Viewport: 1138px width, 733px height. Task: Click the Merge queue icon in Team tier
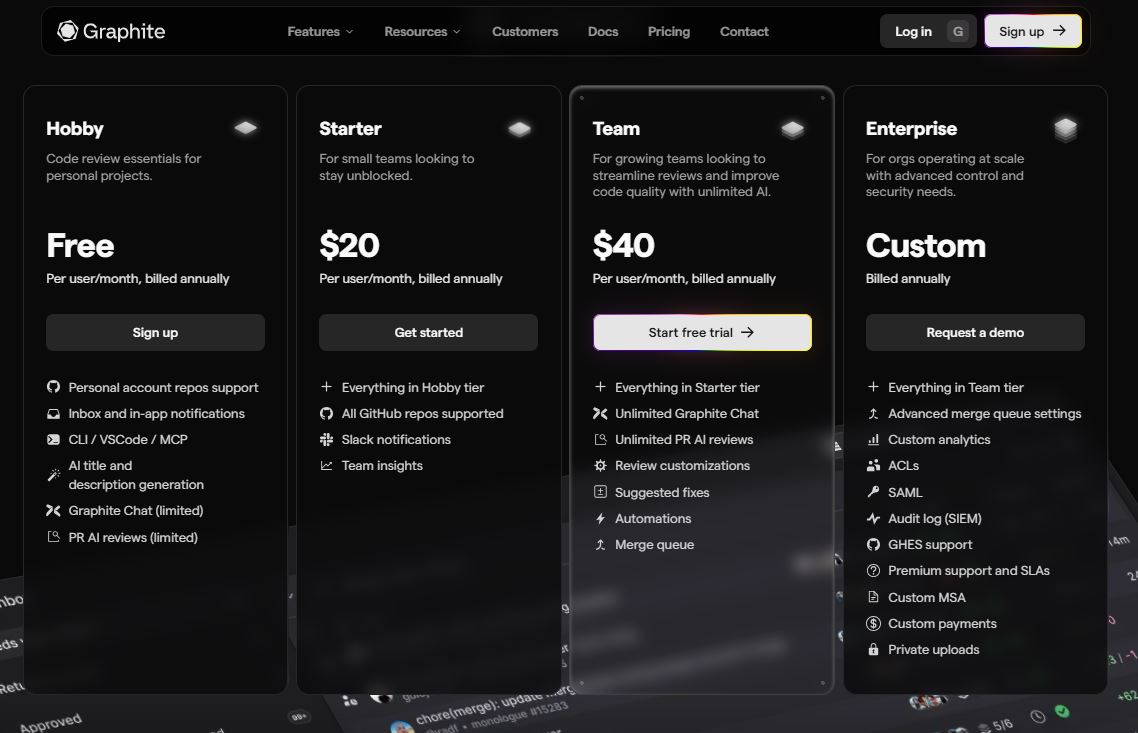(600, 545)
